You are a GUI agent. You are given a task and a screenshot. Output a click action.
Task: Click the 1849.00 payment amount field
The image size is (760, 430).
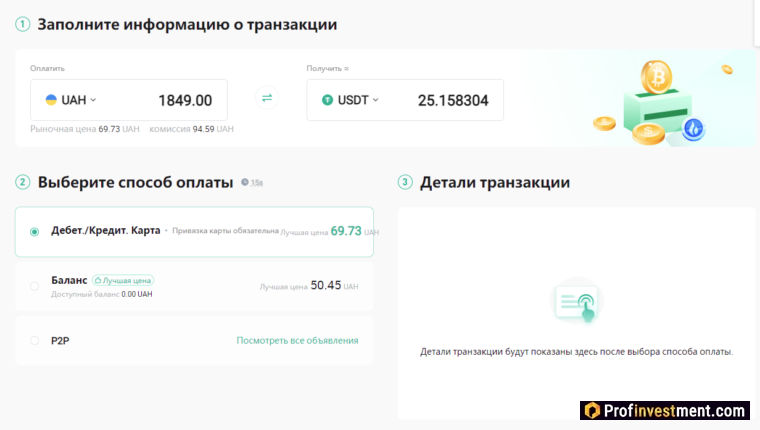(185, 100)
